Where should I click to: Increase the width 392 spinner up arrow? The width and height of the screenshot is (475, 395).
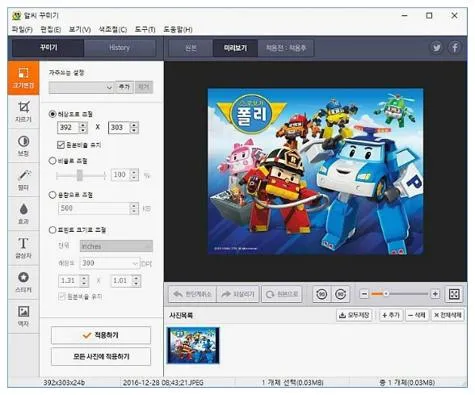(x=83, y=125)
